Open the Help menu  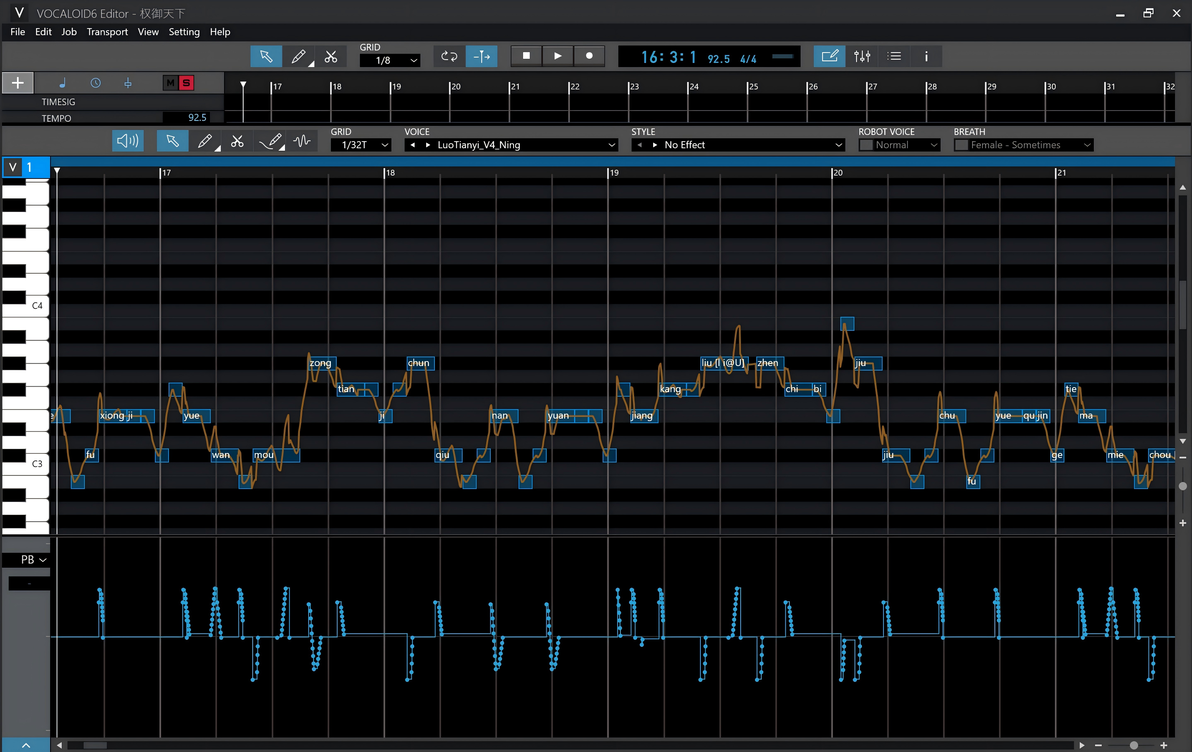click(x=220, y=32)
